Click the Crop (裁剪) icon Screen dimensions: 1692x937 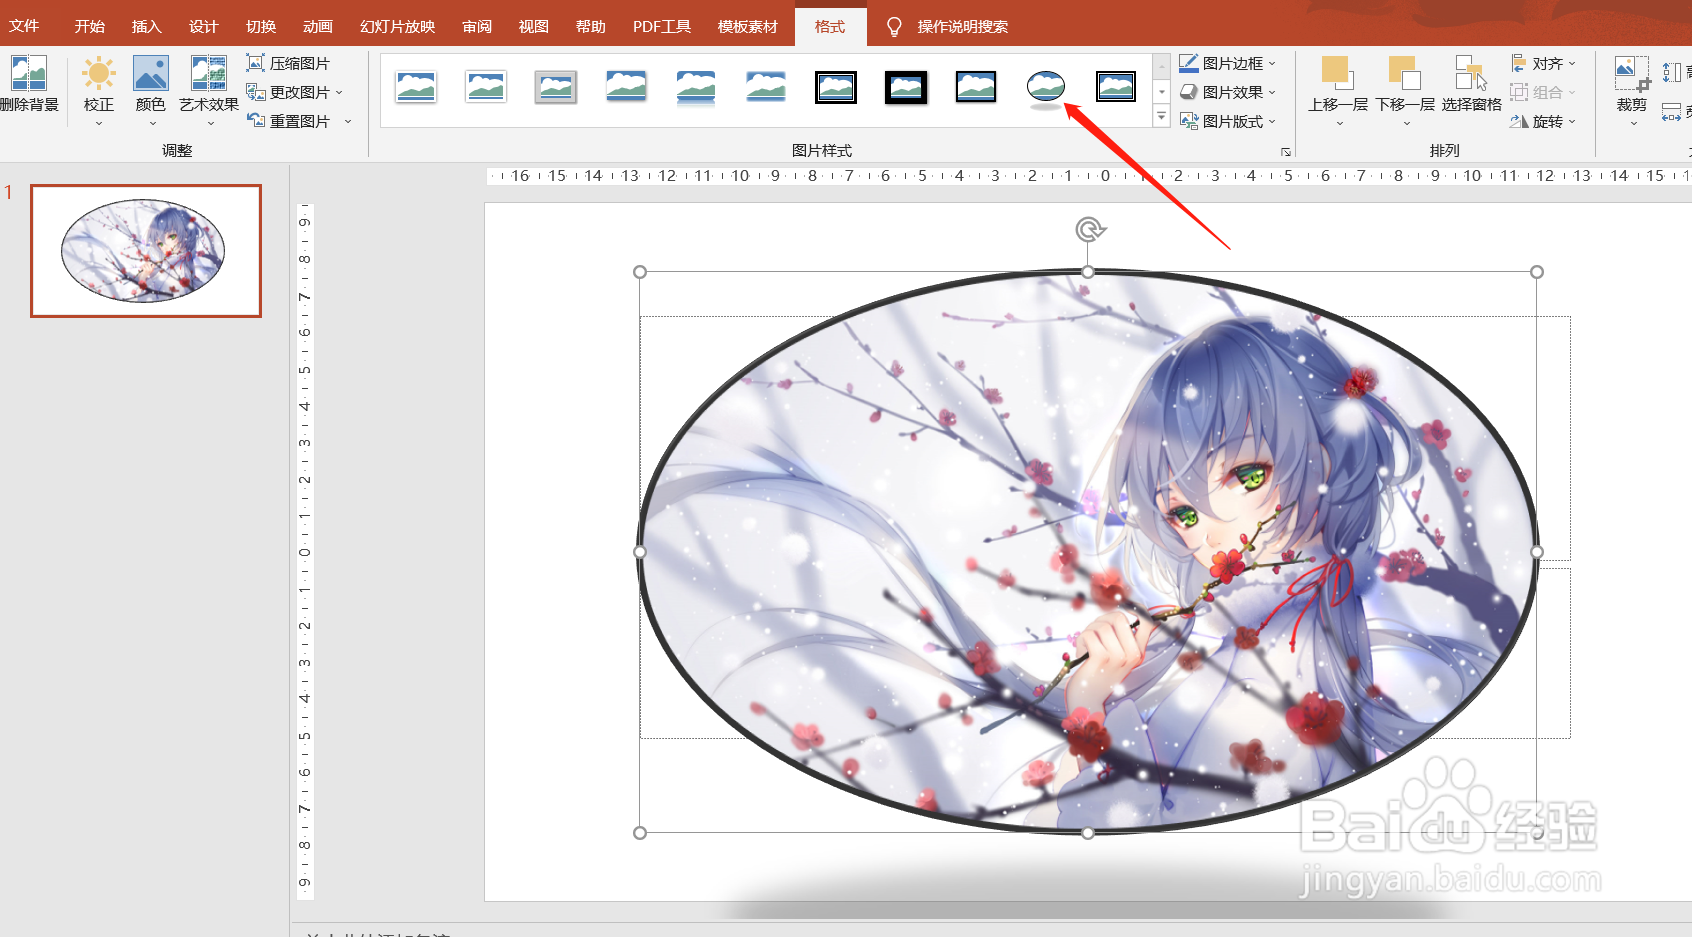(1632, 74)
